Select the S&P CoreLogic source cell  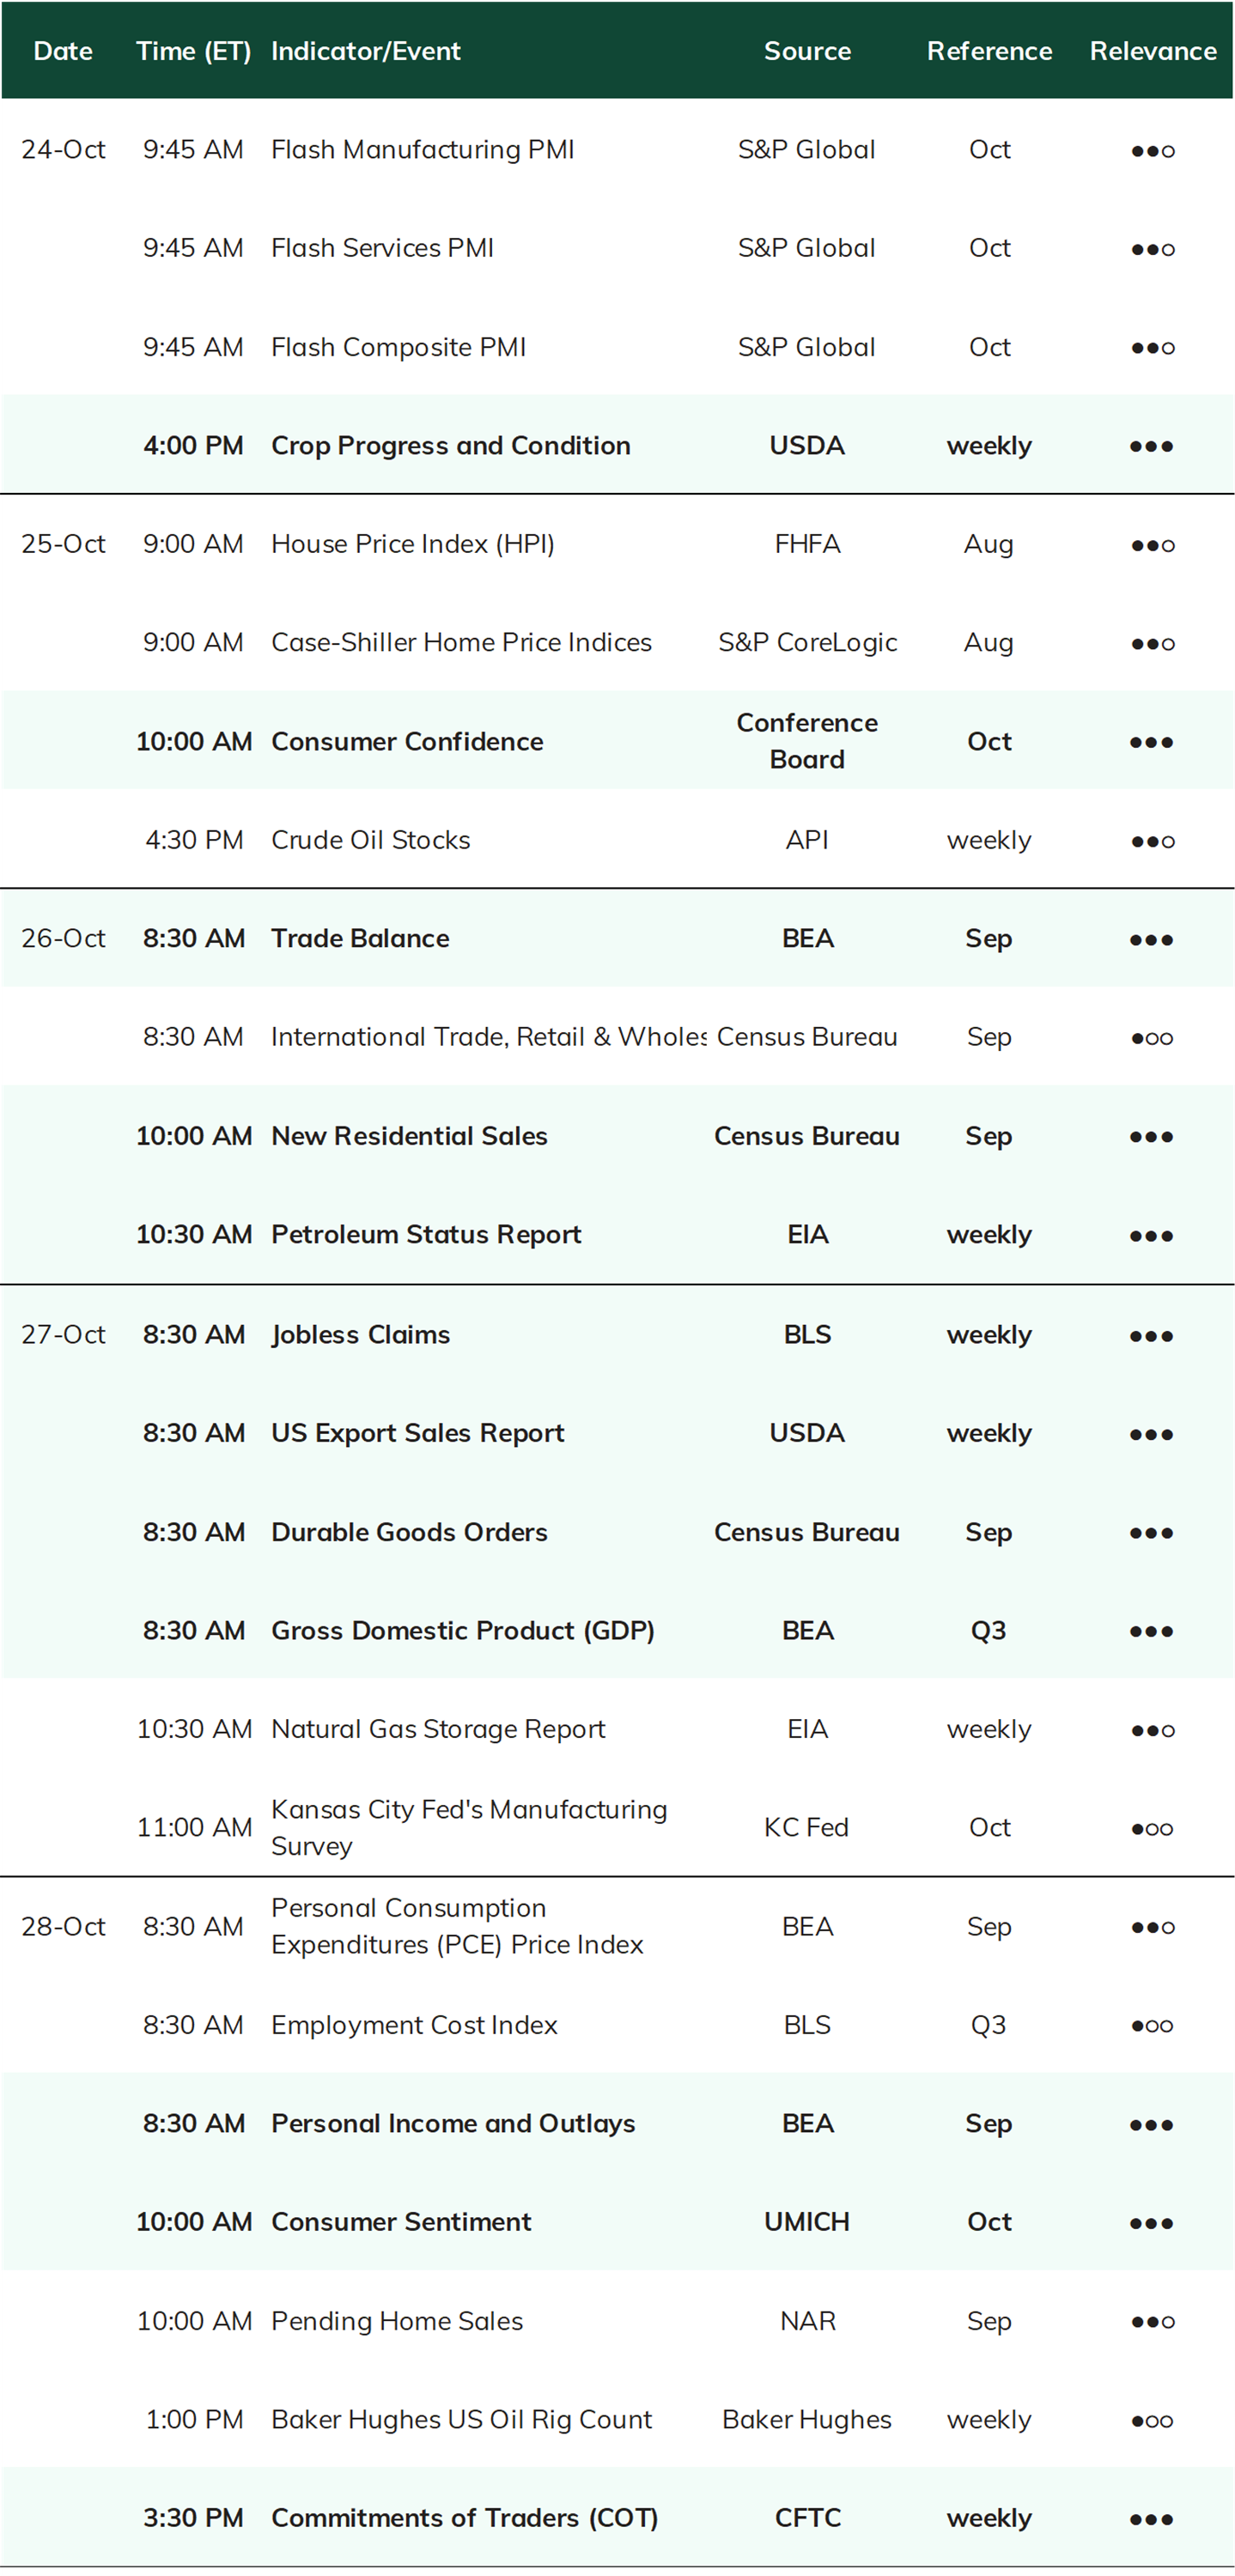point(807,642)
